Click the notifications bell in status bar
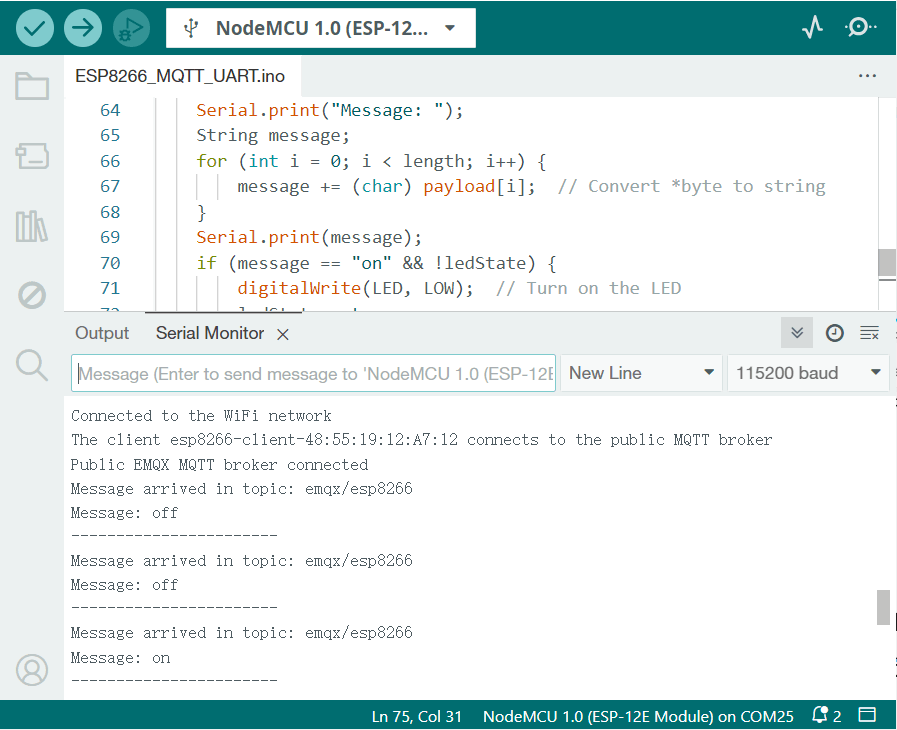Image resolution: width=897 pixels, height=730 pixels. pyautogui.click(x=821, y=715)
